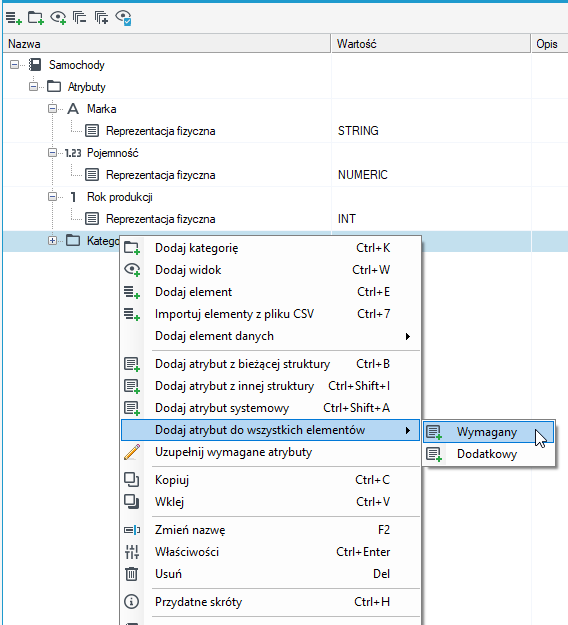Open Przydatne skróty menu entry

pos(271,601)
